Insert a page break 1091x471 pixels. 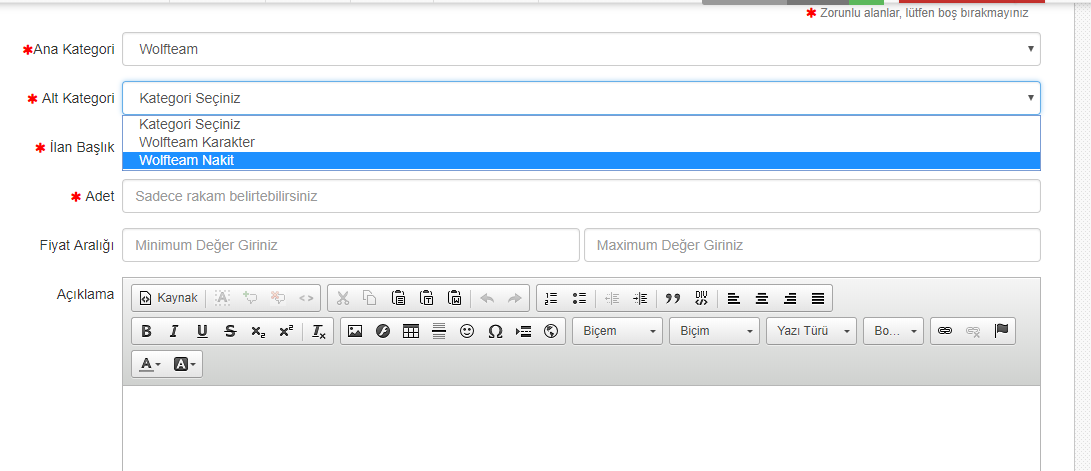tap(523, 331)
